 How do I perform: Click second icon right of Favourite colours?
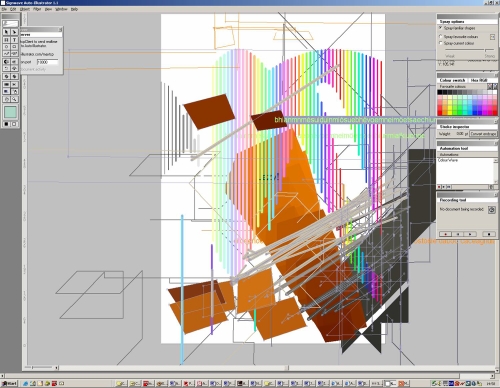495,86
